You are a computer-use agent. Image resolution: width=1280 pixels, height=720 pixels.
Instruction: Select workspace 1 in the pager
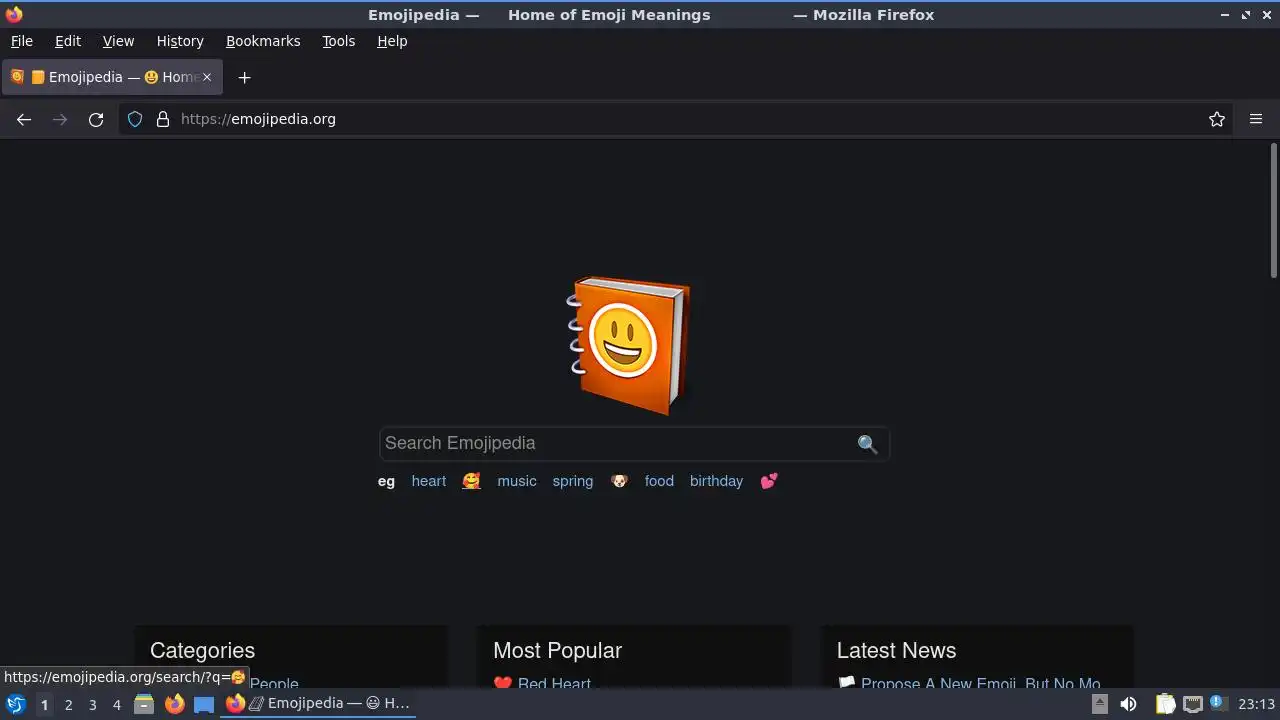(x=44, y=705)
